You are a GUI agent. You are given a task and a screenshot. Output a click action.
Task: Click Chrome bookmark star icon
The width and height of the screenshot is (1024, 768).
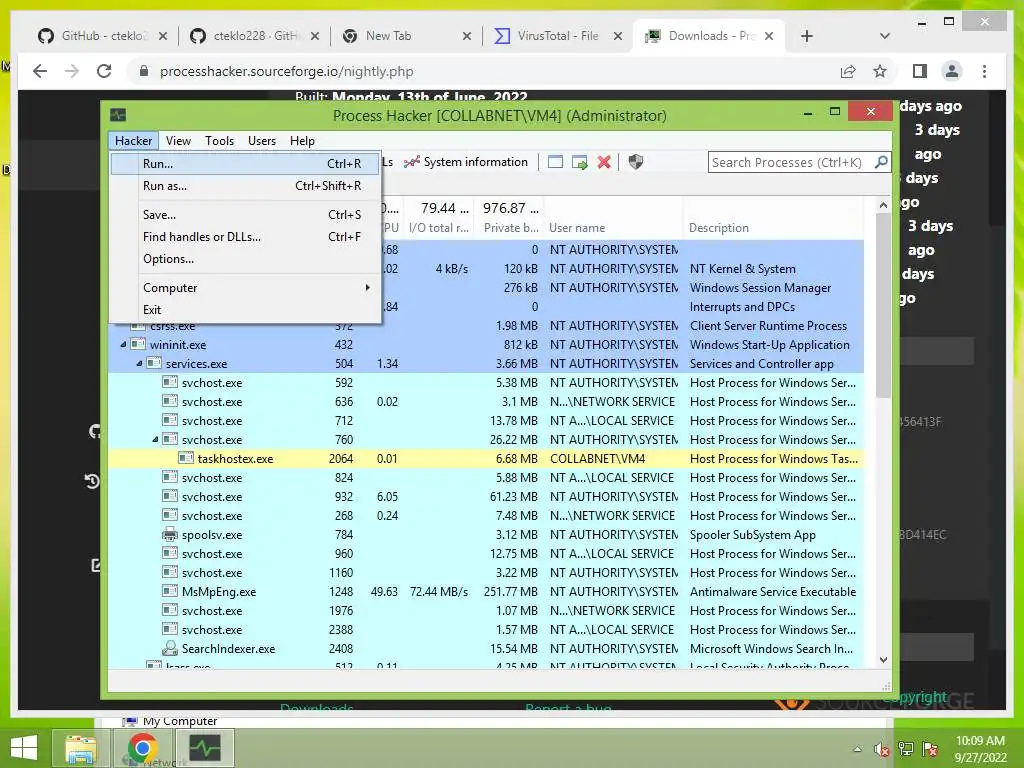click(880, 71)
